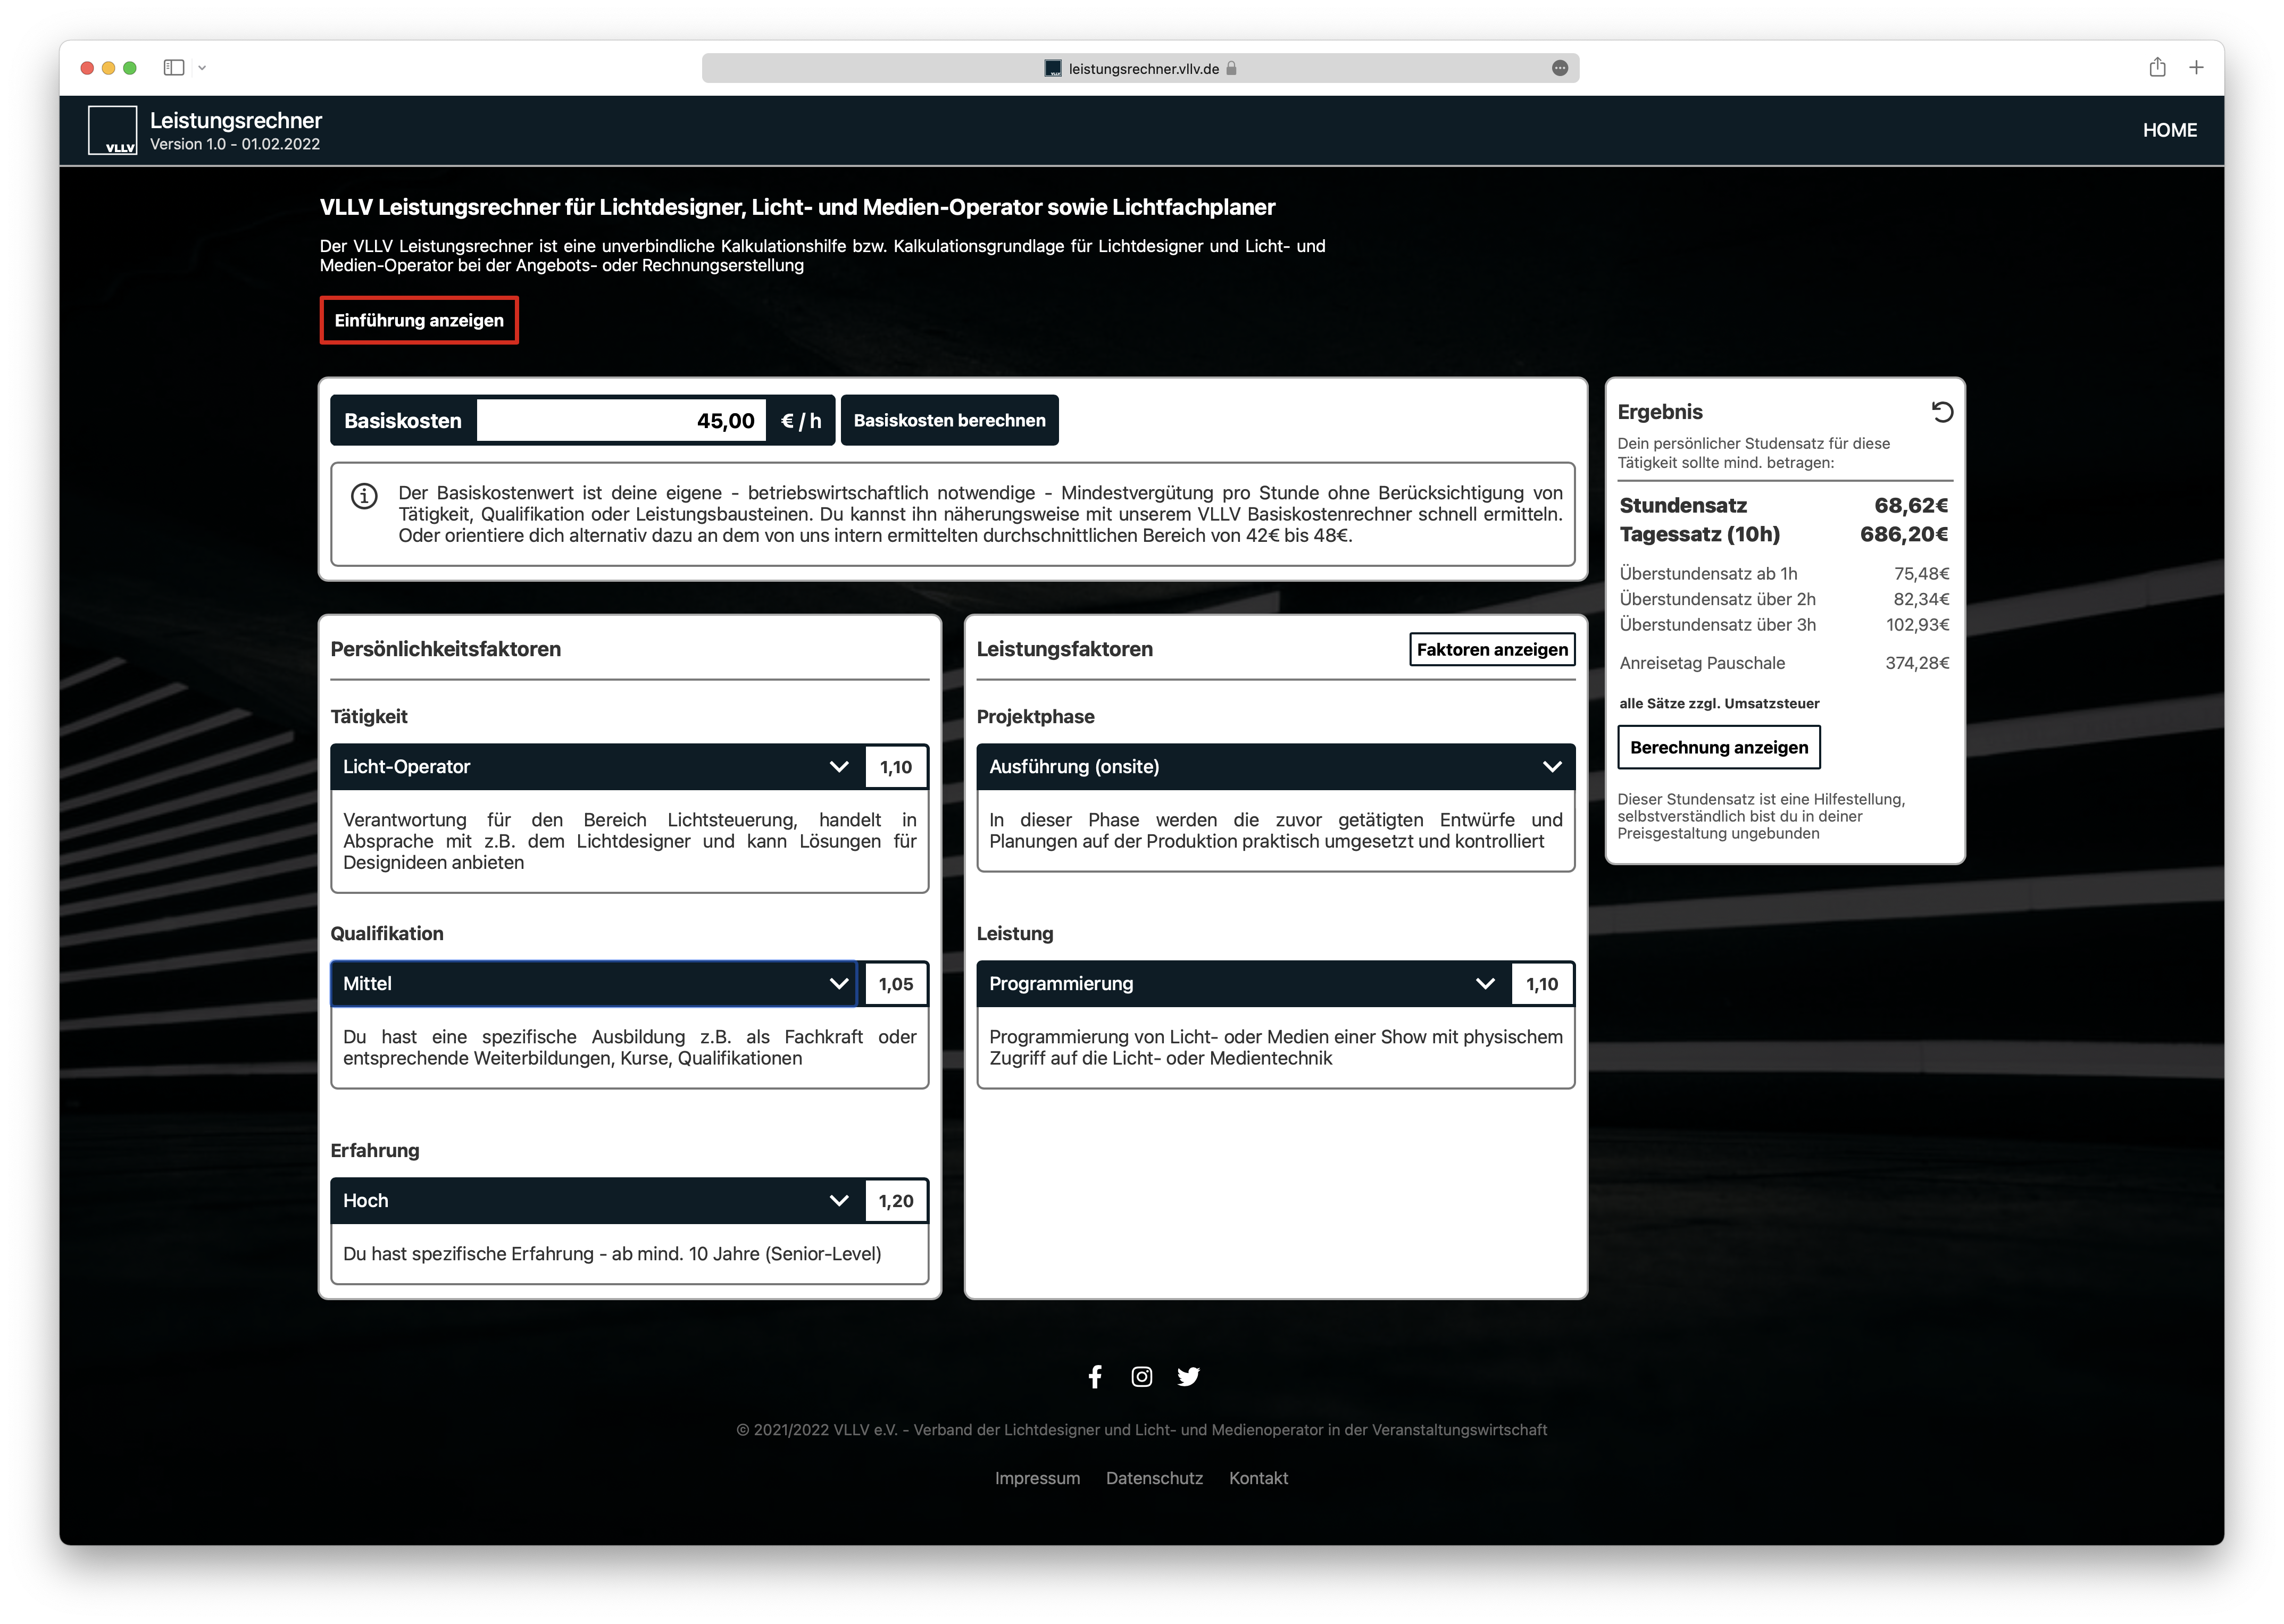This screenshot has width=2284, height=1624.
Task: Open the Twitter bird icon
Action: (1188, 1376)
